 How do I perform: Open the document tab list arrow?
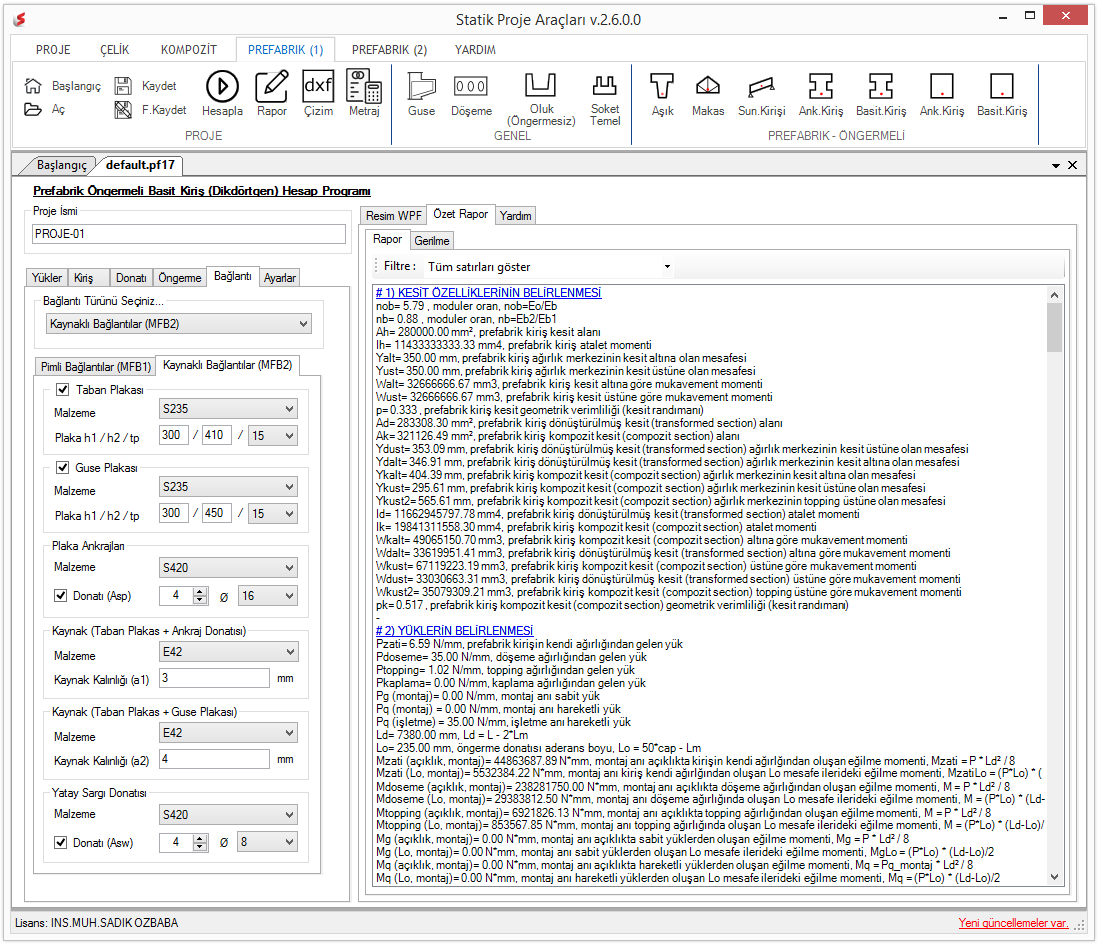[1055, 166]
